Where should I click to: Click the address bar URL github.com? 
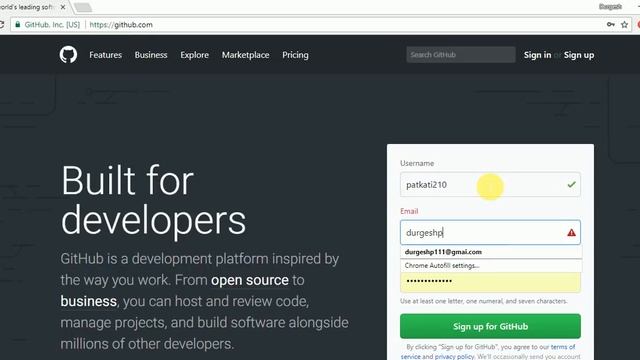pos(121,24)
